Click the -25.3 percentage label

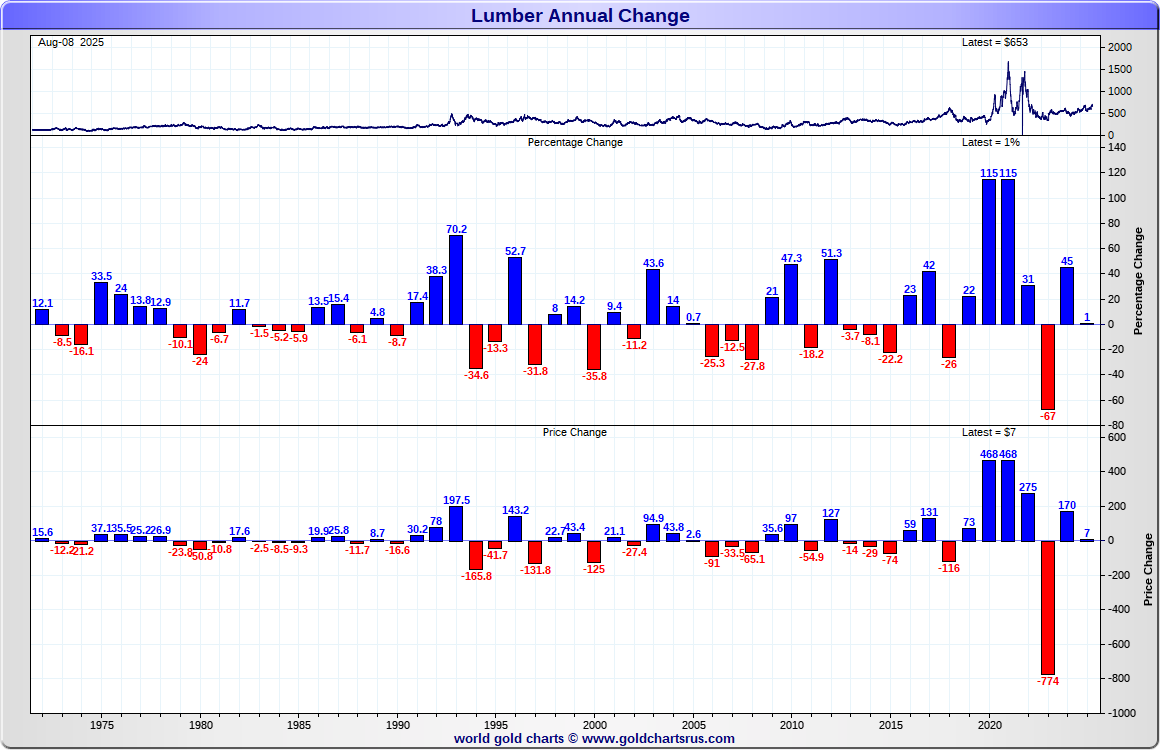(712, 363)
